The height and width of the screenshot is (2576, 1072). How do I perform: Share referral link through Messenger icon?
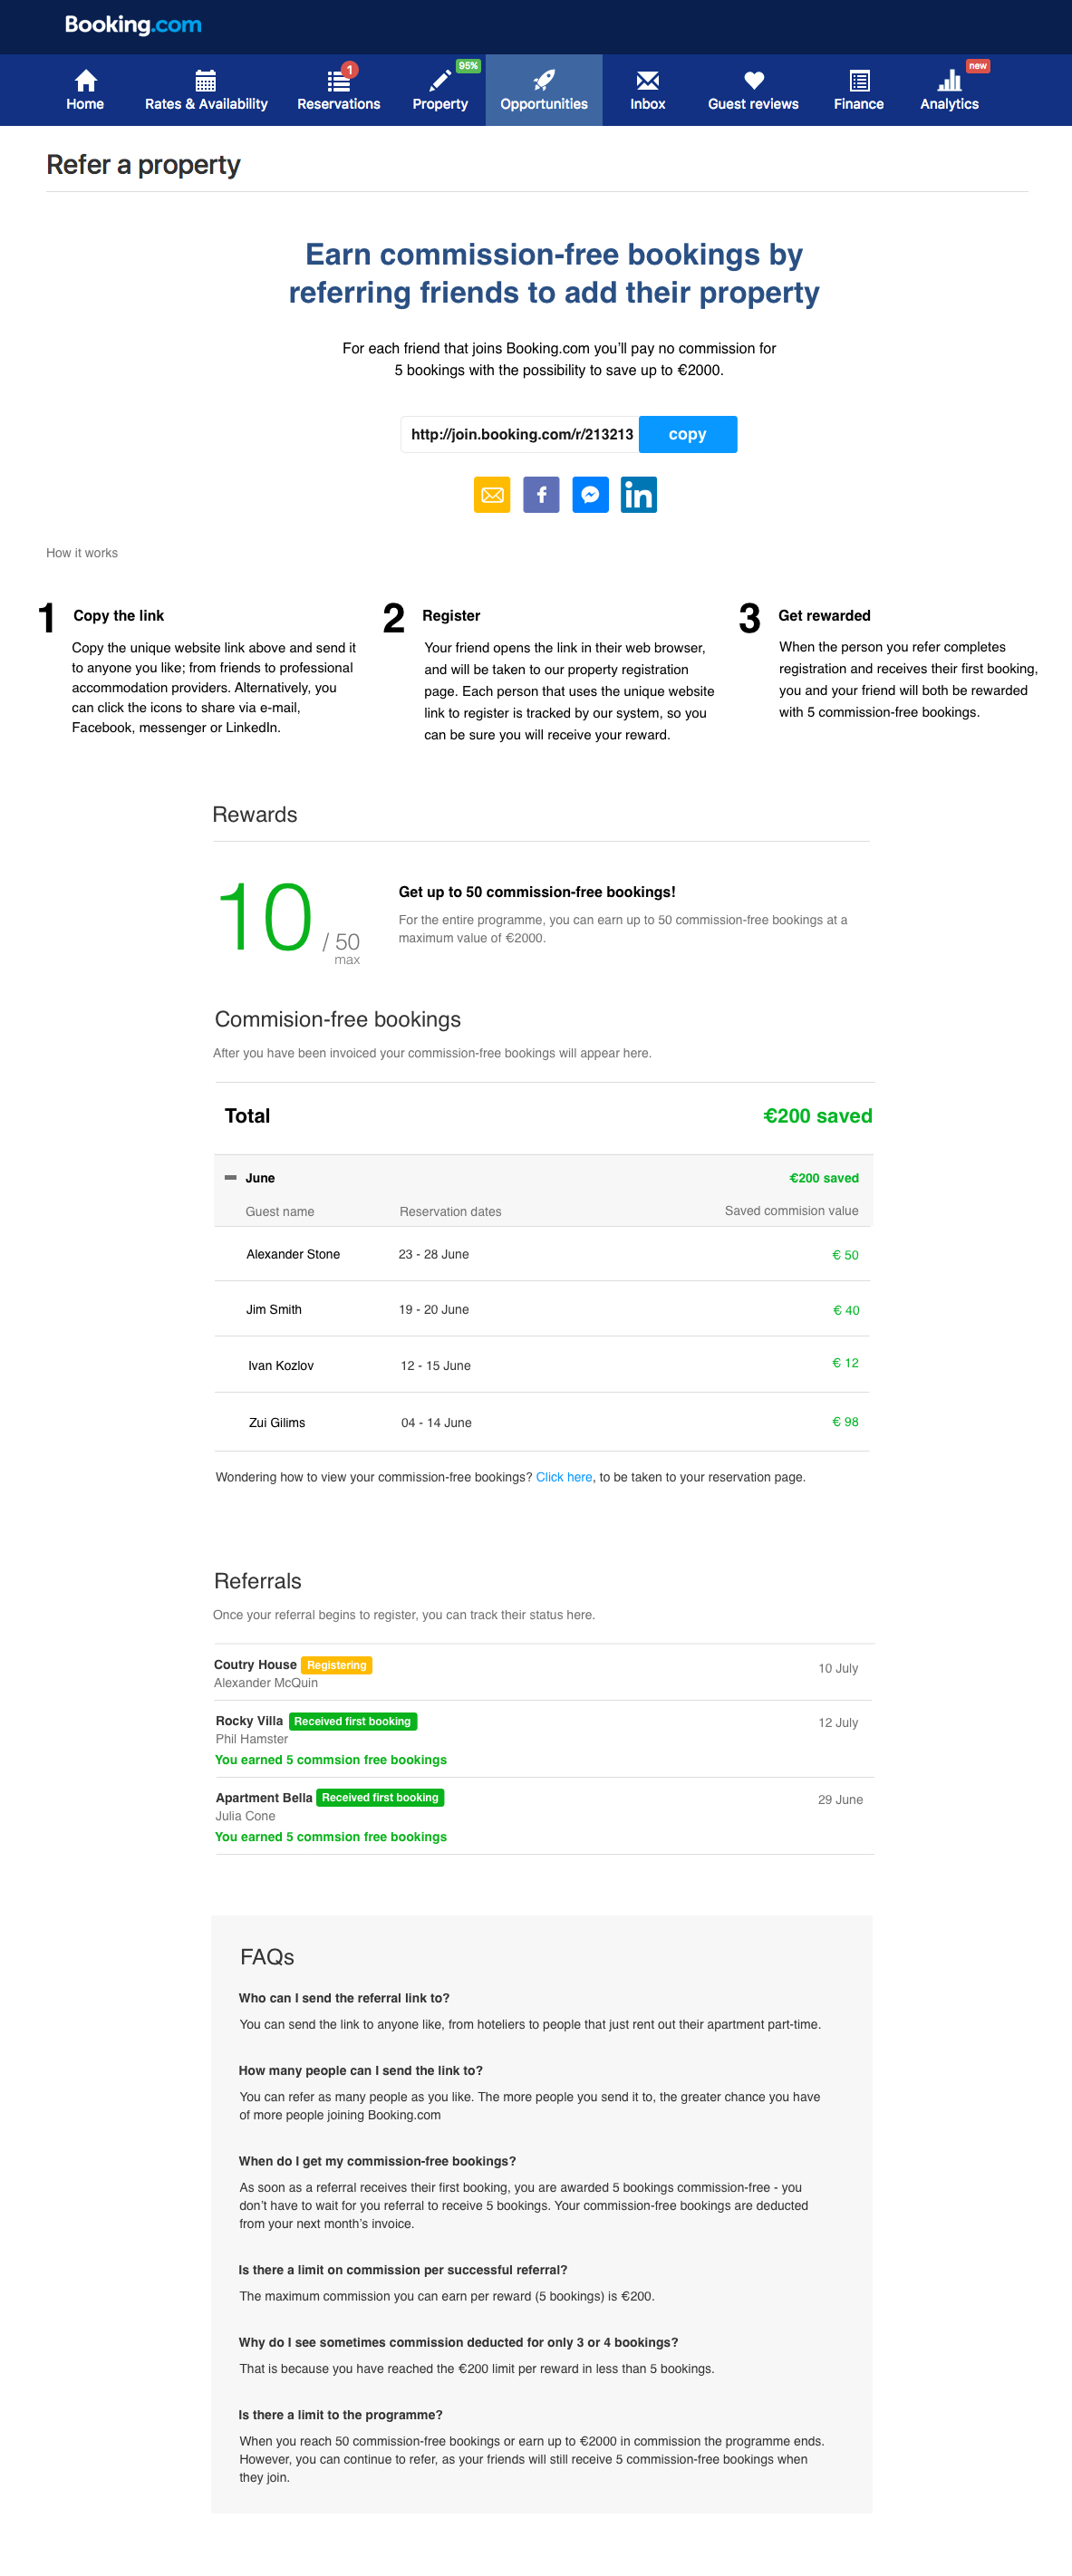point(590,494)
